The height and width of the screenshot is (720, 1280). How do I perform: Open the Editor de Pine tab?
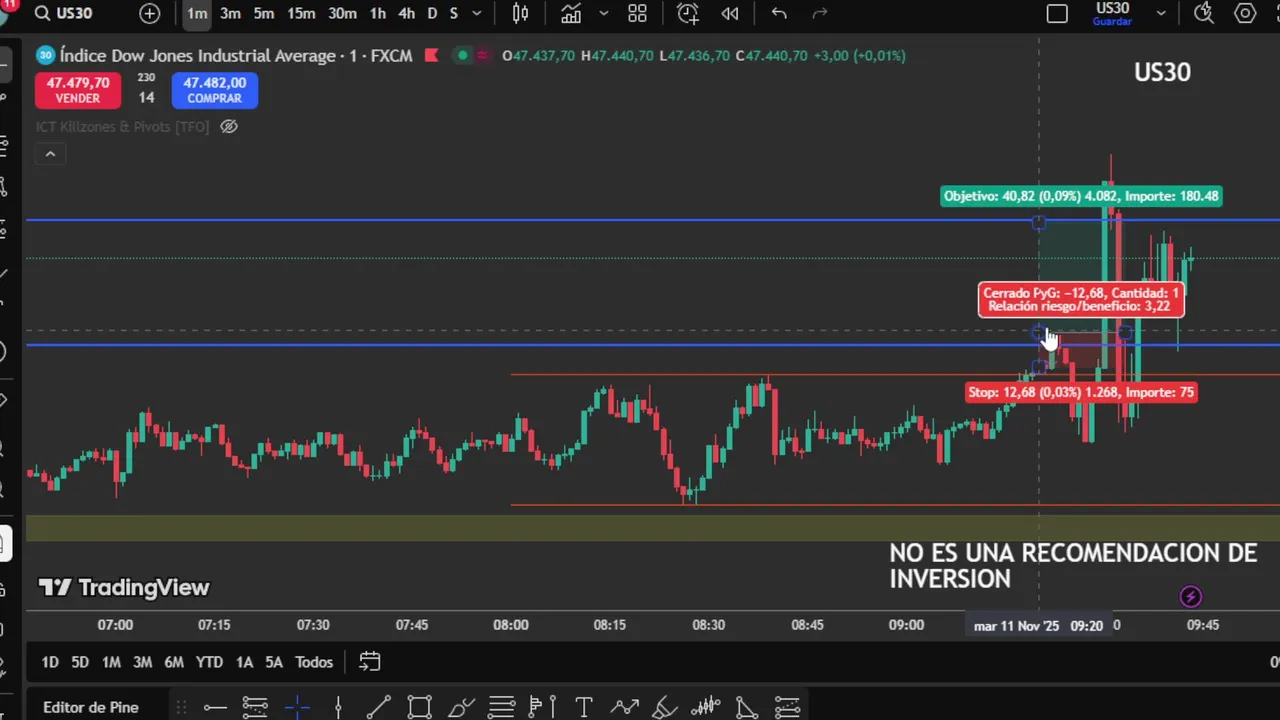click(x=91, y=707)
